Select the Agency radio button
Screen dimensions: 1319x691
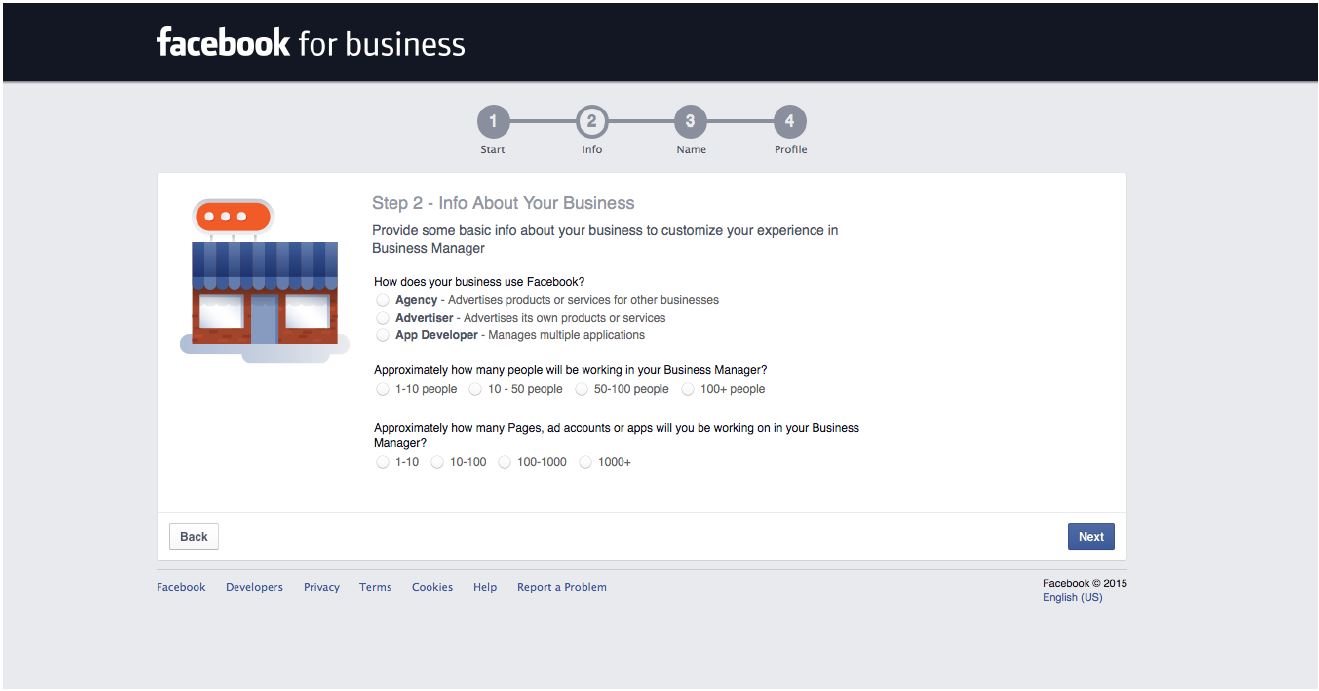click(x=383, y=300)
